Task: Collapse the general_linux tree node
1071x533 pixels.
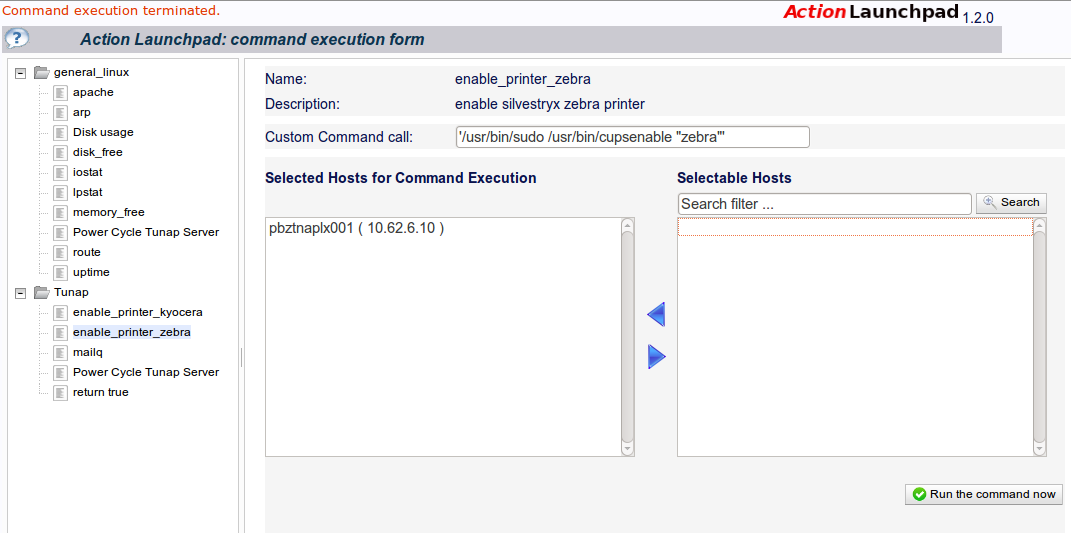Action: pyautogui.click(x=20, y=72)
